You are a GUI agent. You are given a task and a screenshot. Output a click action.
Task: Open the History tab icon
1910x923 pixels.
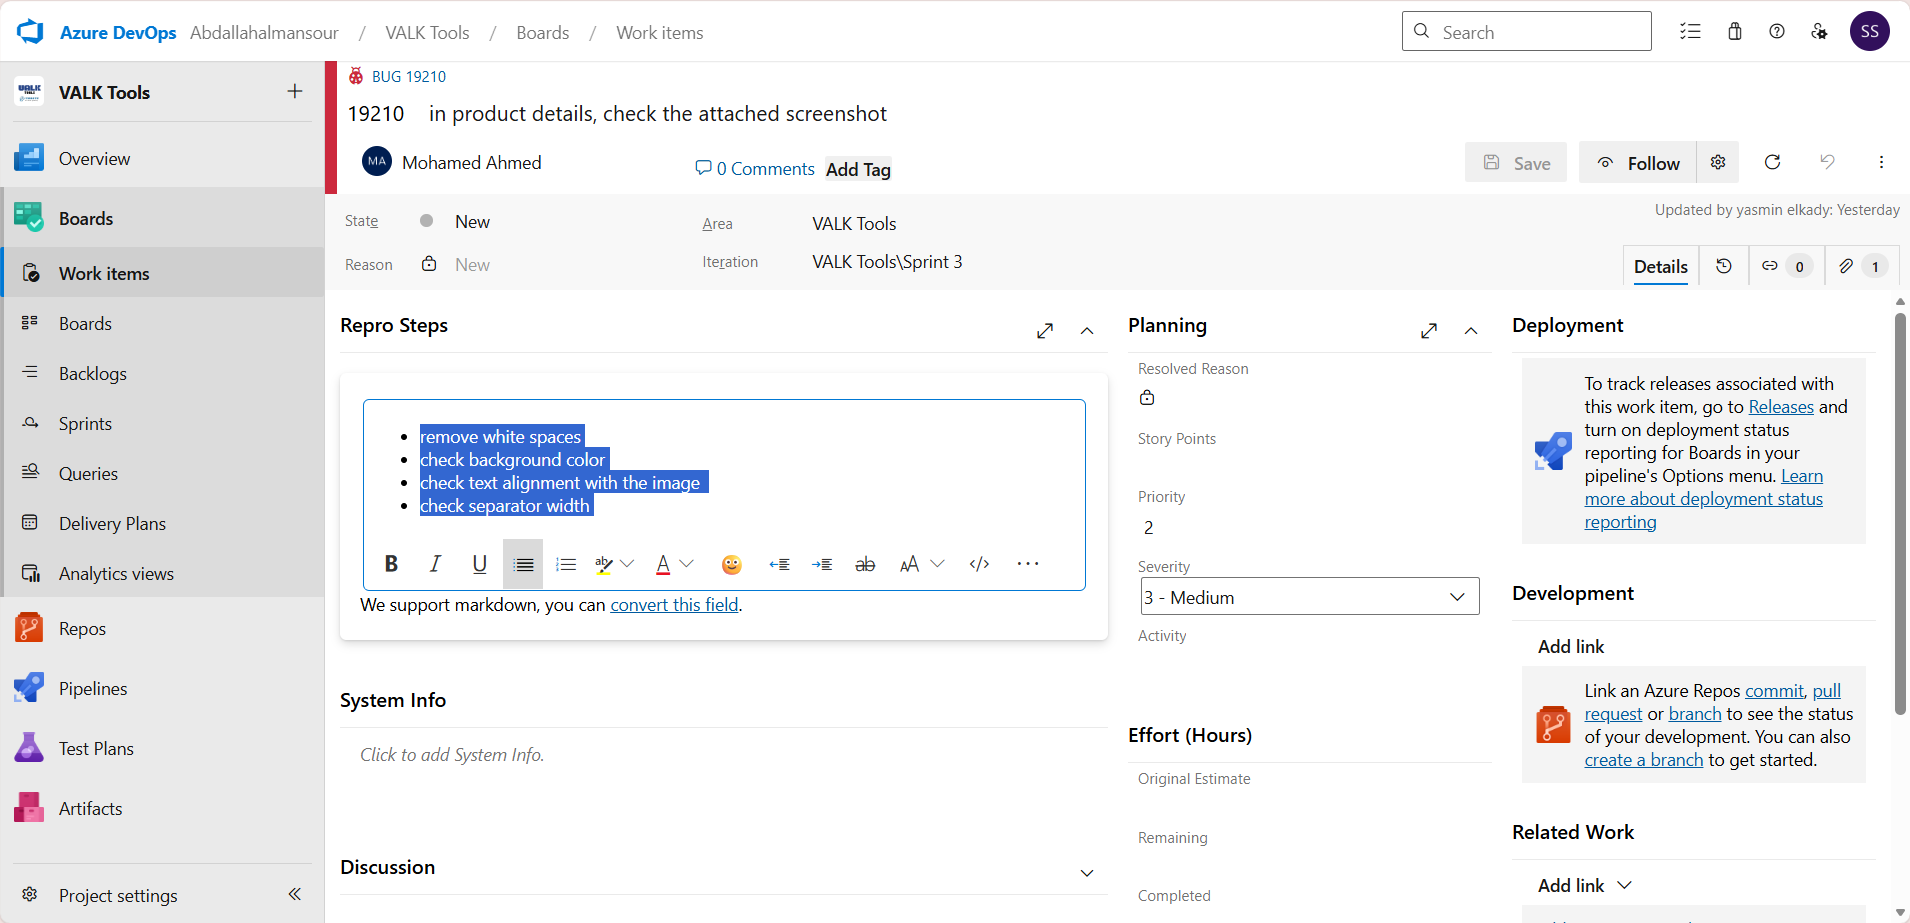pos(1724,266)
